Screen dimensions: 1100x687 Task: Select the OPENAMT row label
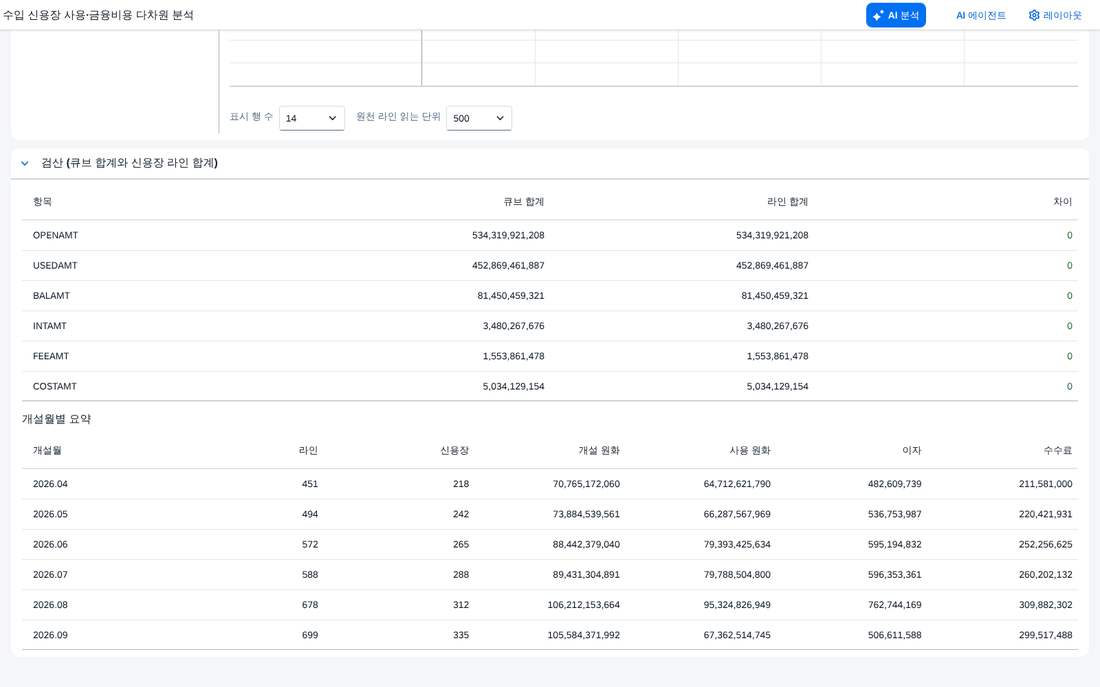[x=55, y=235]
